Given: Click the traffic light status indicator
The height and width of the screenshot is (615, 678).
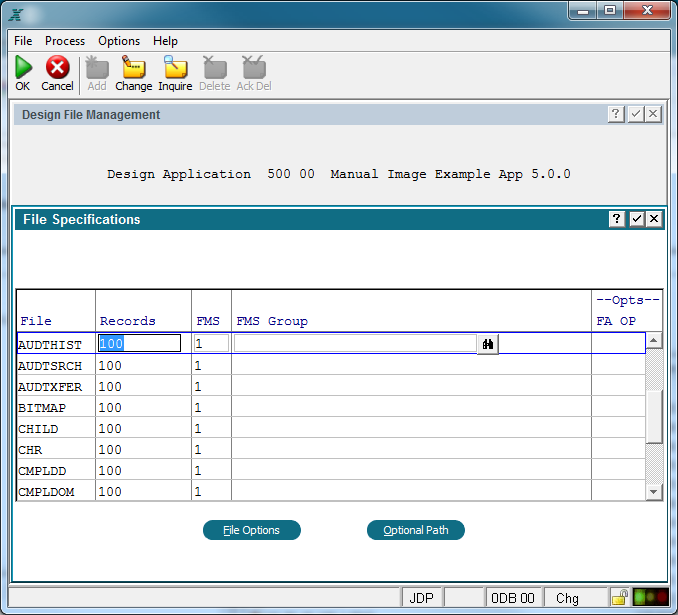Looking at the screenshot, I should pos(650,597).
